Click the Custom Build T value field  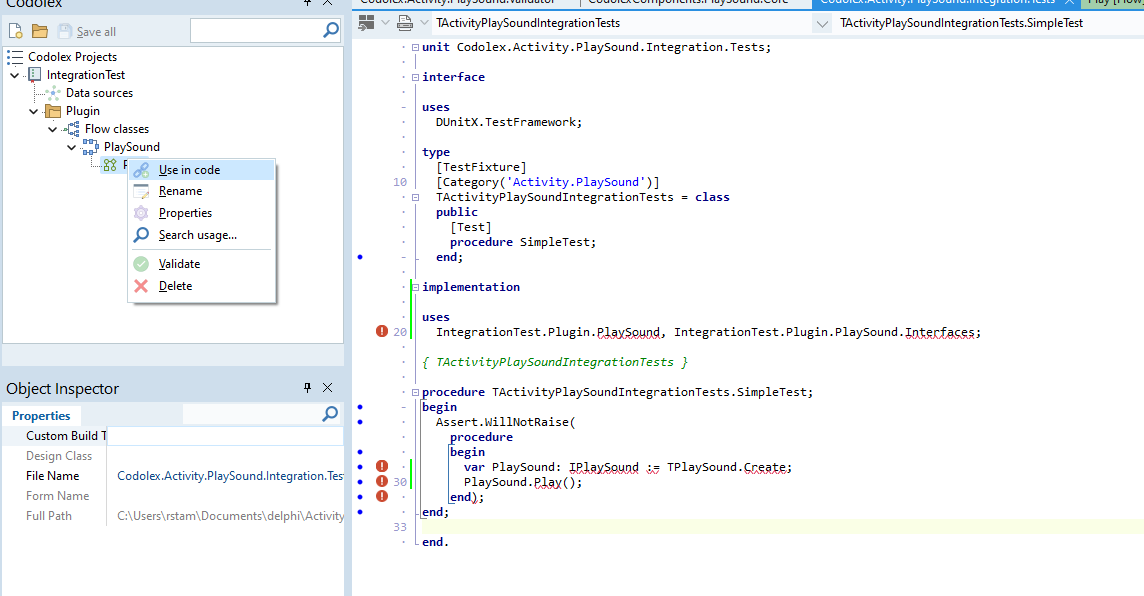pyautogui.click(x=225, y=436)
